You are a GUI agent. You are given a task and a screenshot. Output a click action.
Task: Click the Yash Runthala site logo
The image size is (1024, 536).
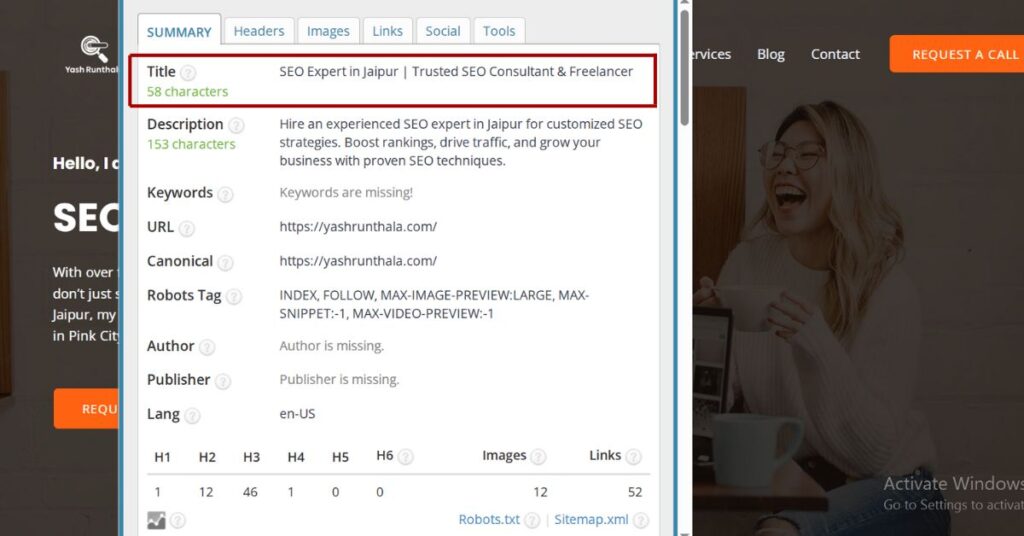[93, 55]
